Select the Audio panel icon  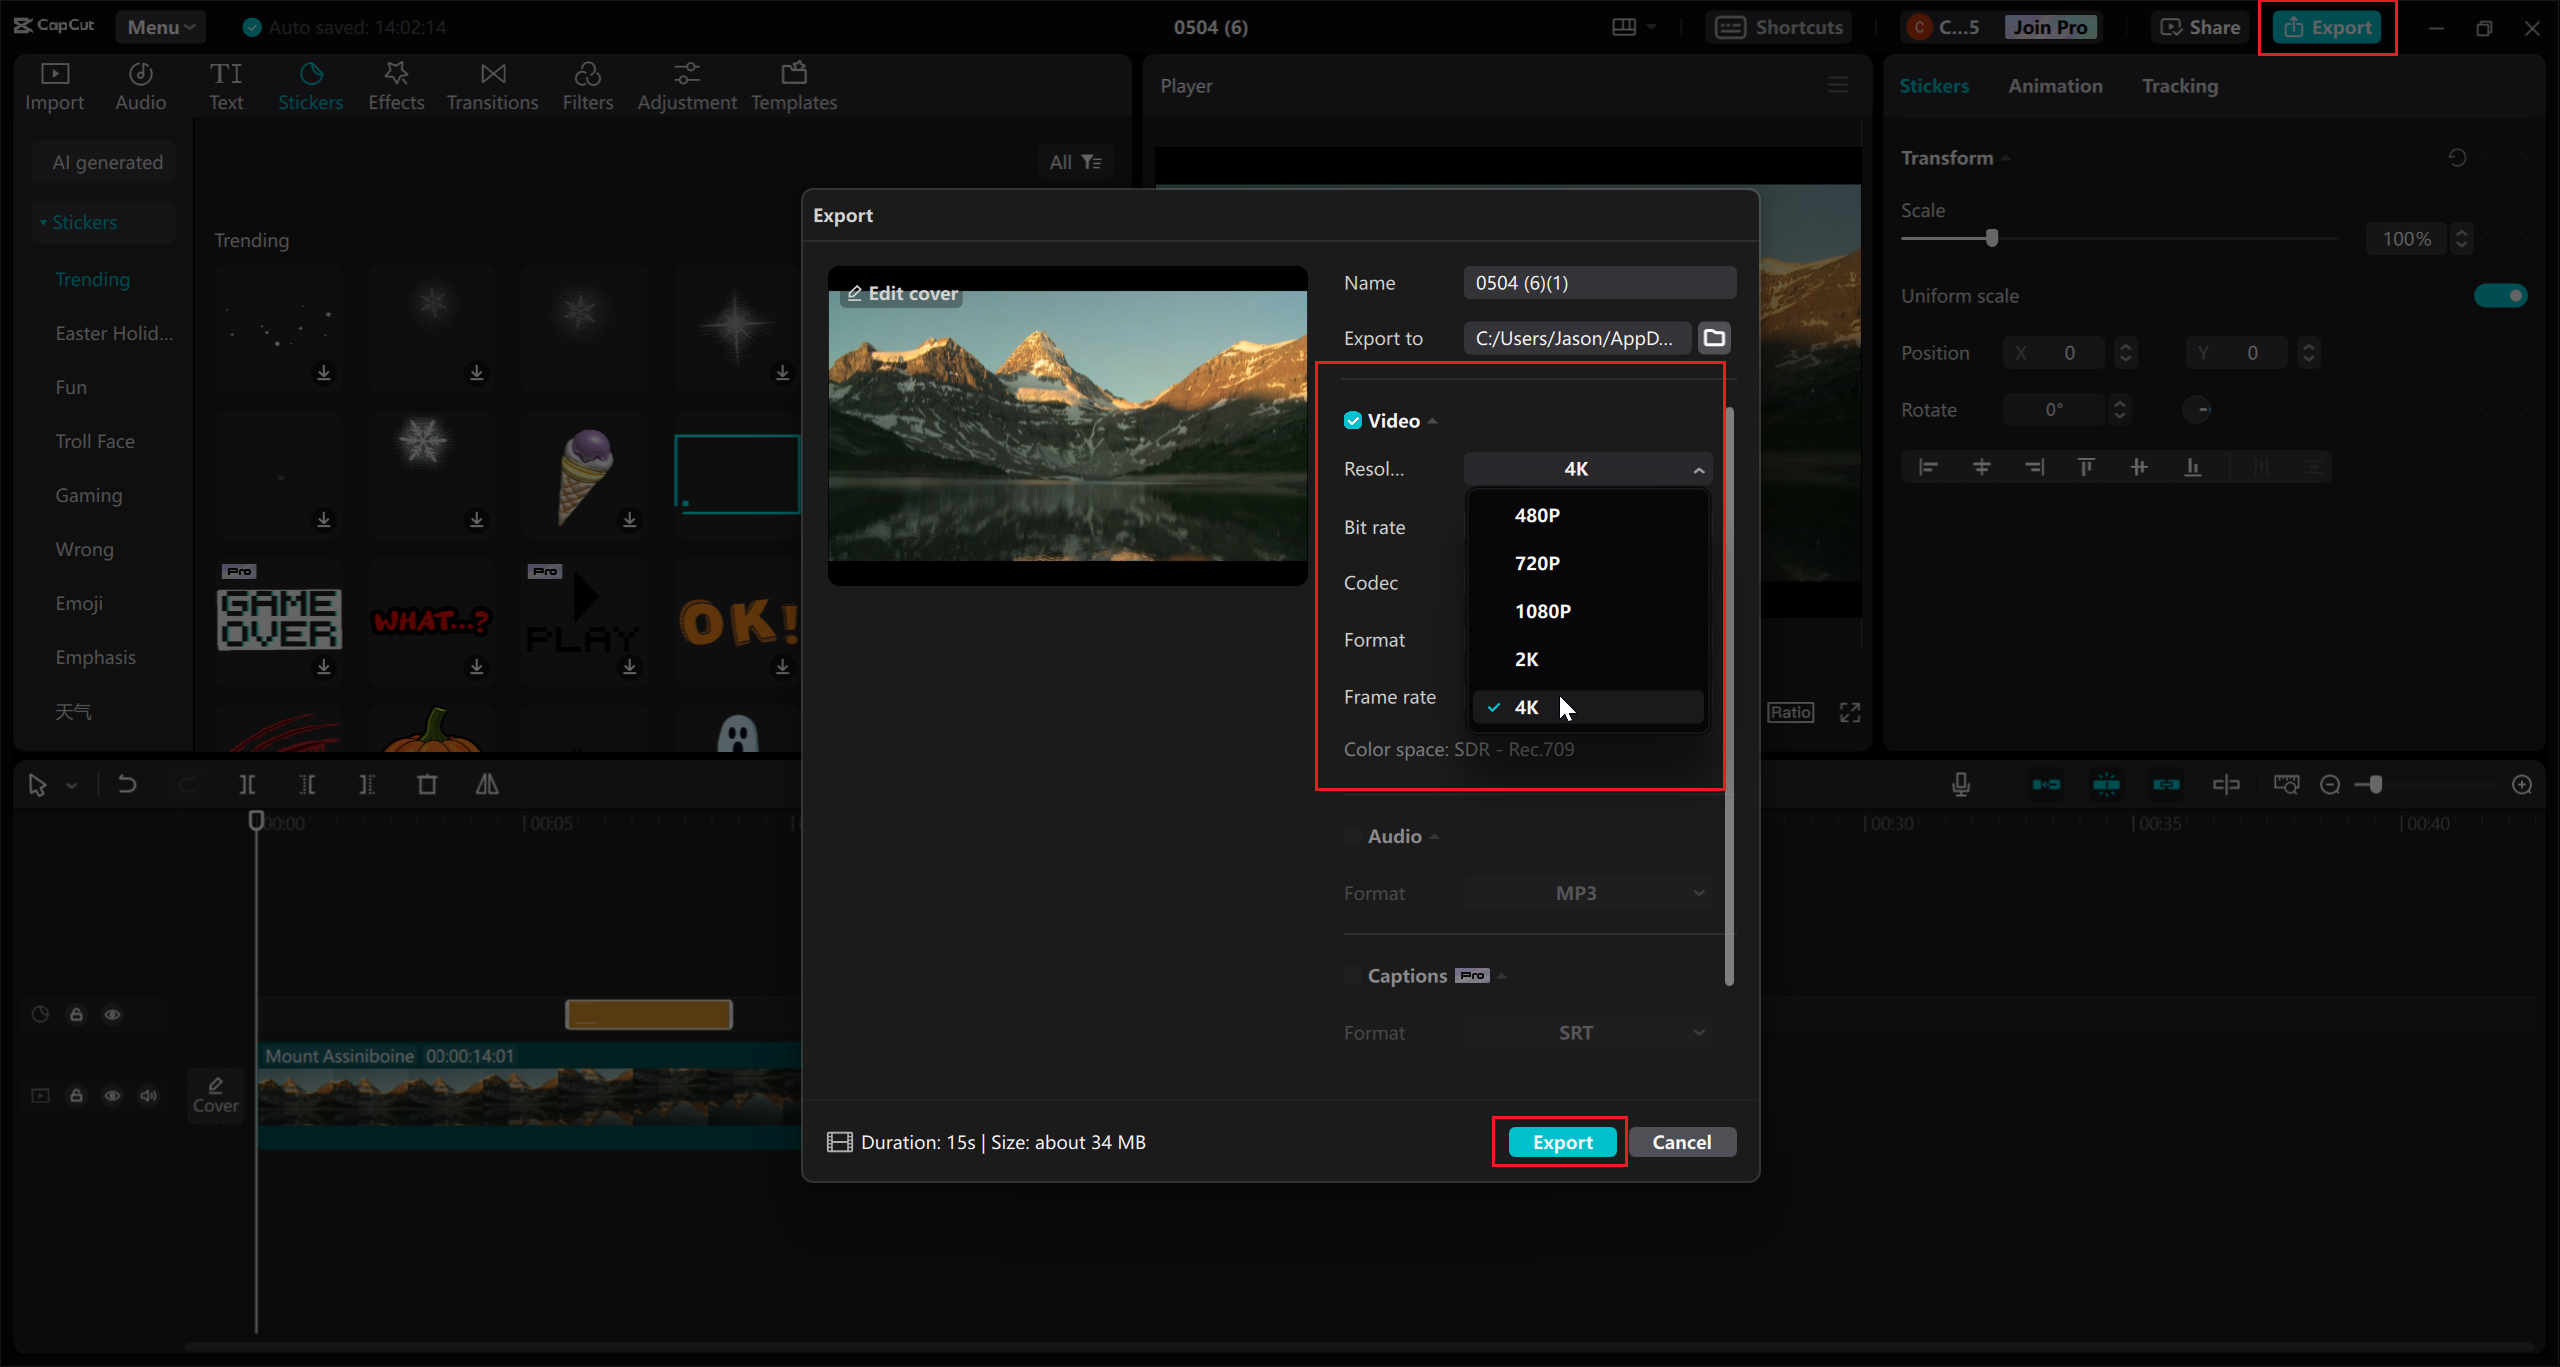pos(140,85)
